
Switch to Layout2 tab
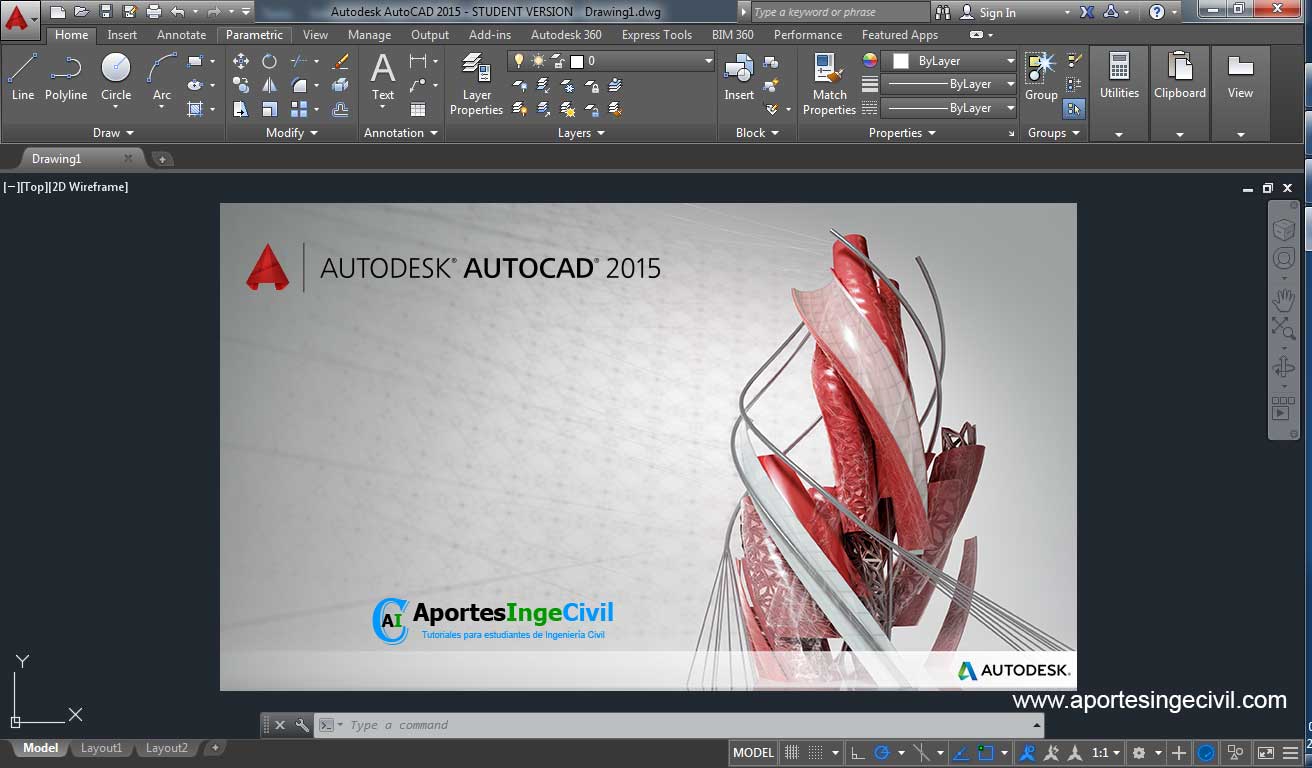tap(166, 748)
